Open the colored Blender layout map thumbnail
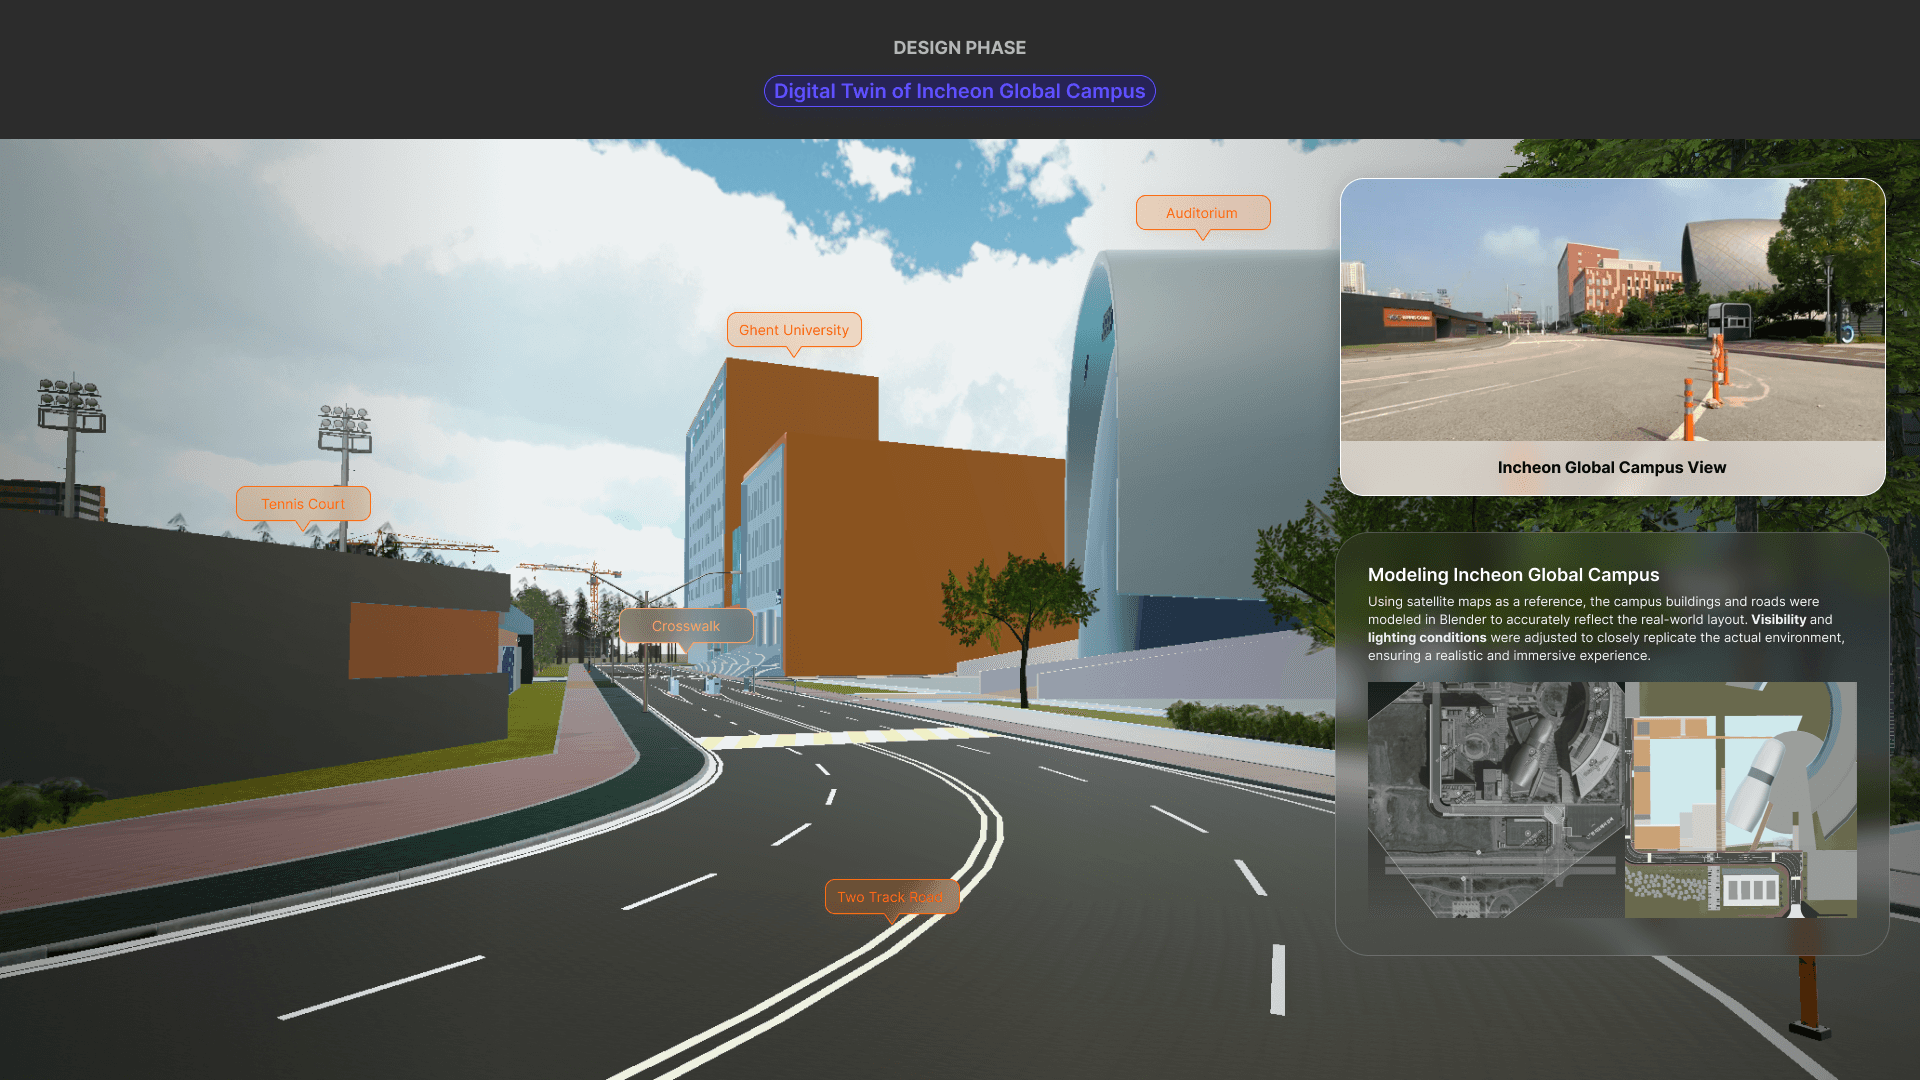Screen dimensions: 1920x1080 pyautogui.click(x=1740, y=800)
